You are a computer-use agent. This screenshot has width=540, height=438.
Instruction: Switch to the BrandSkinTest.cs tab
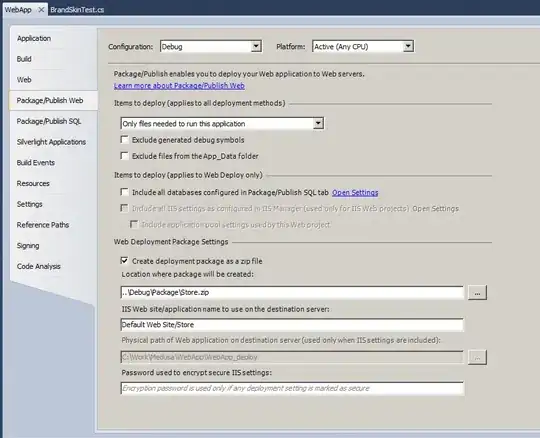click(x=77, y=10)
